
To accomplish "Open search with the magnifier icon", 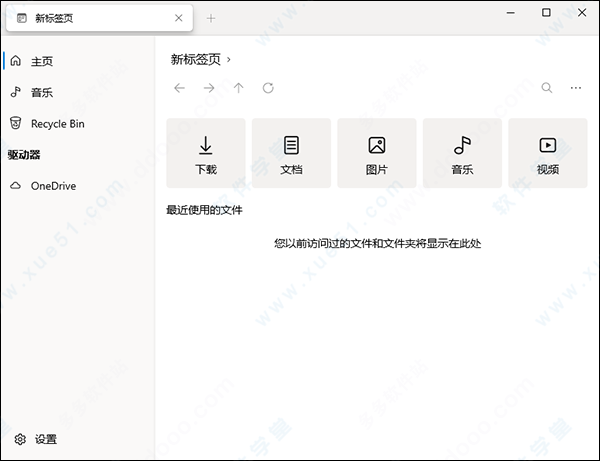I will 547,88.
